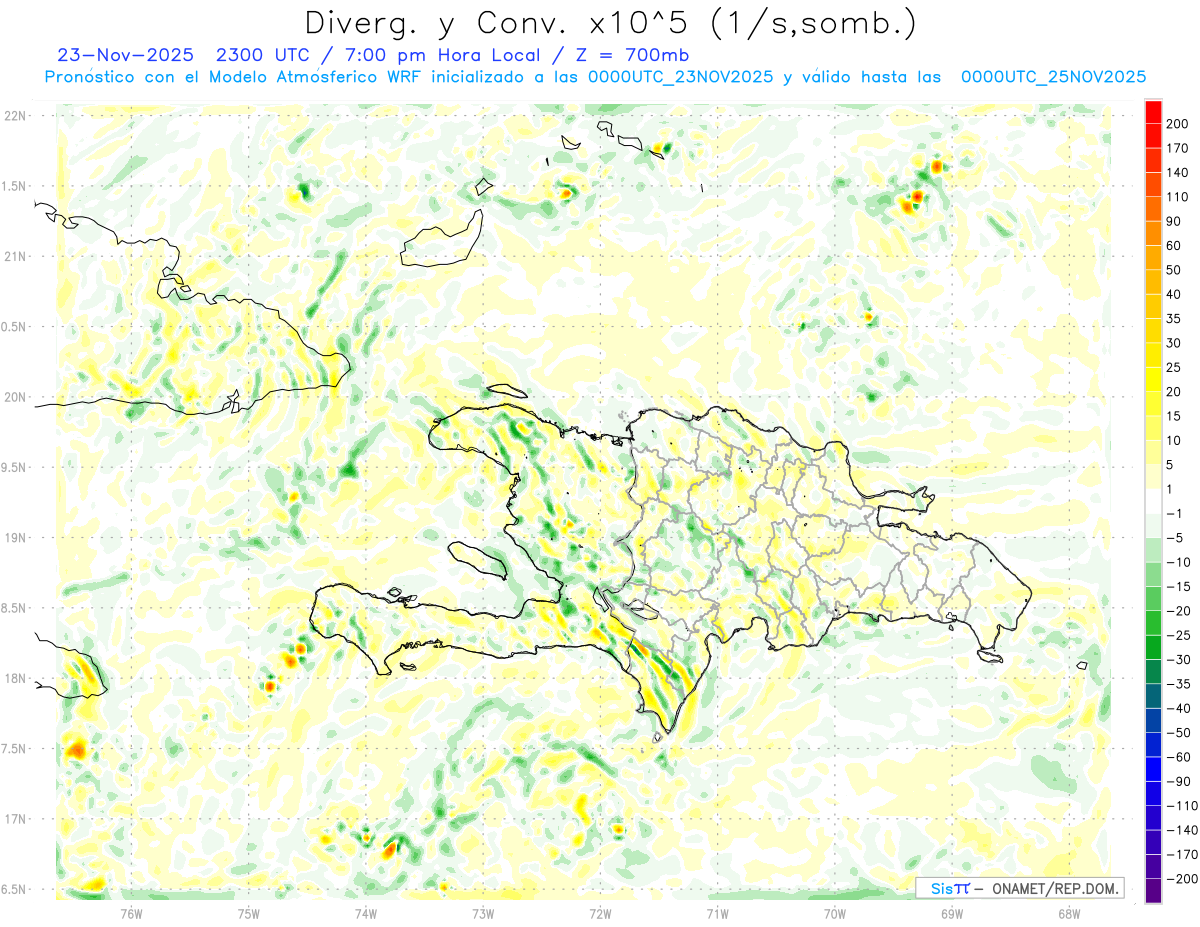Click the '8.5N' latitude label
Image resolution: width=1200 pixels, height=927 pixels.
tap(15, 608)
